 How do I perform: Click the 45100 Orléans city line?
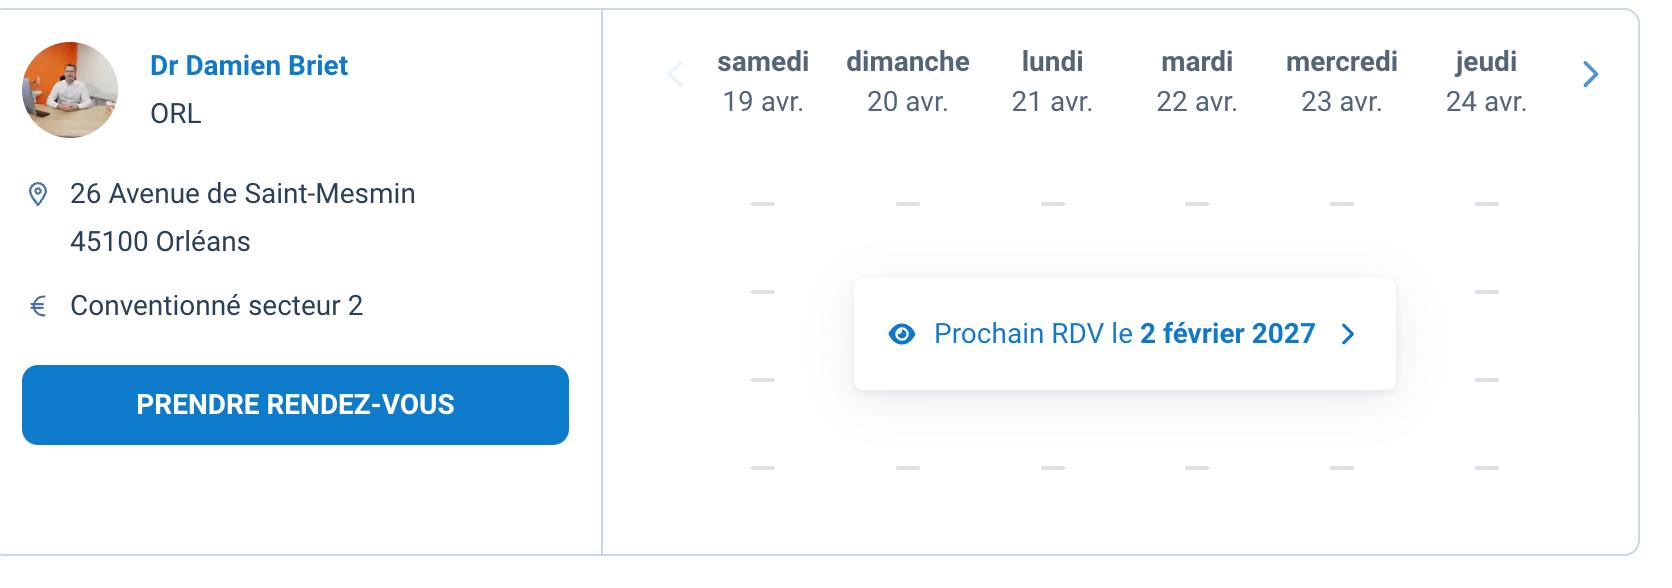click(160, 242)
